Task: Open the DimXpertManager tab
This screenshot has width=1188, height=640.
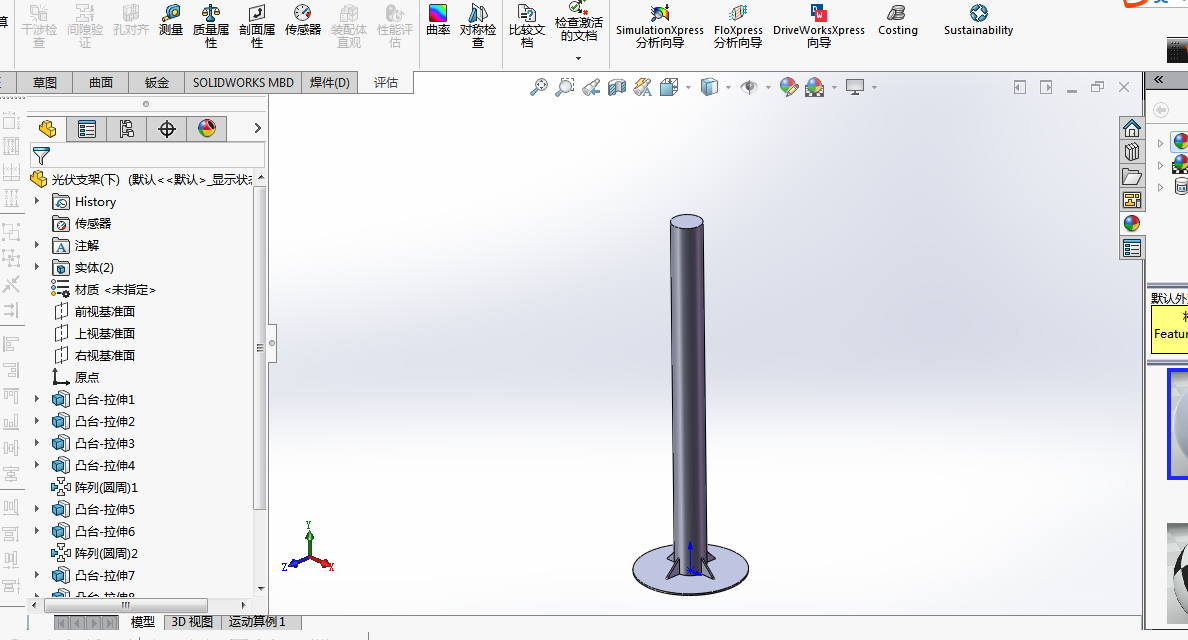Action: tap(167, 129)
